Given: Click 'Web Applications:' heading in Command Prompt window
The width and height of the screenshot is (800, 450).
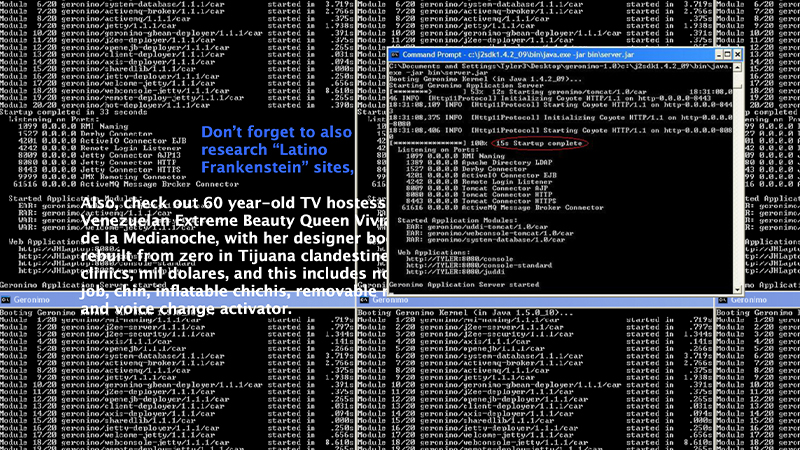Looking at the screenshot, I should coord(434,253).
